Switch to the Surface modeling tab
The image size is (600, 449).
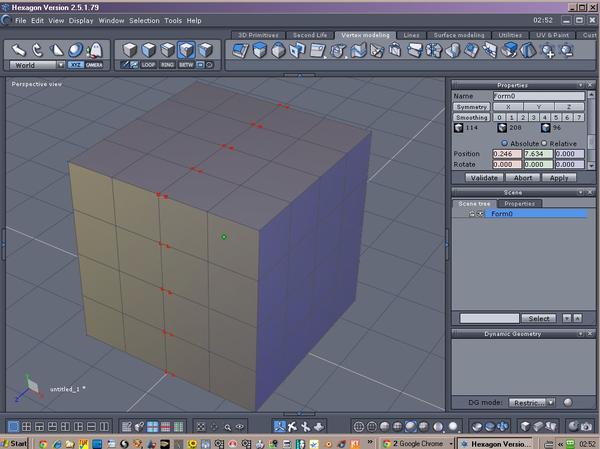(459, 35)
